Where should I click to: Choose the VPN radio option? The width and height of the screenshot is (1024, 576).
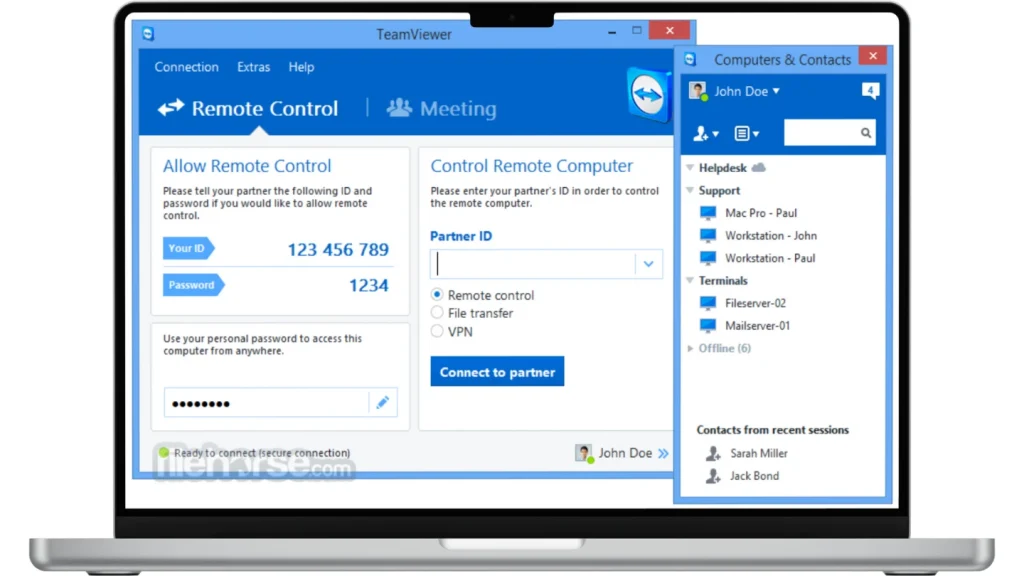(437, 331)
